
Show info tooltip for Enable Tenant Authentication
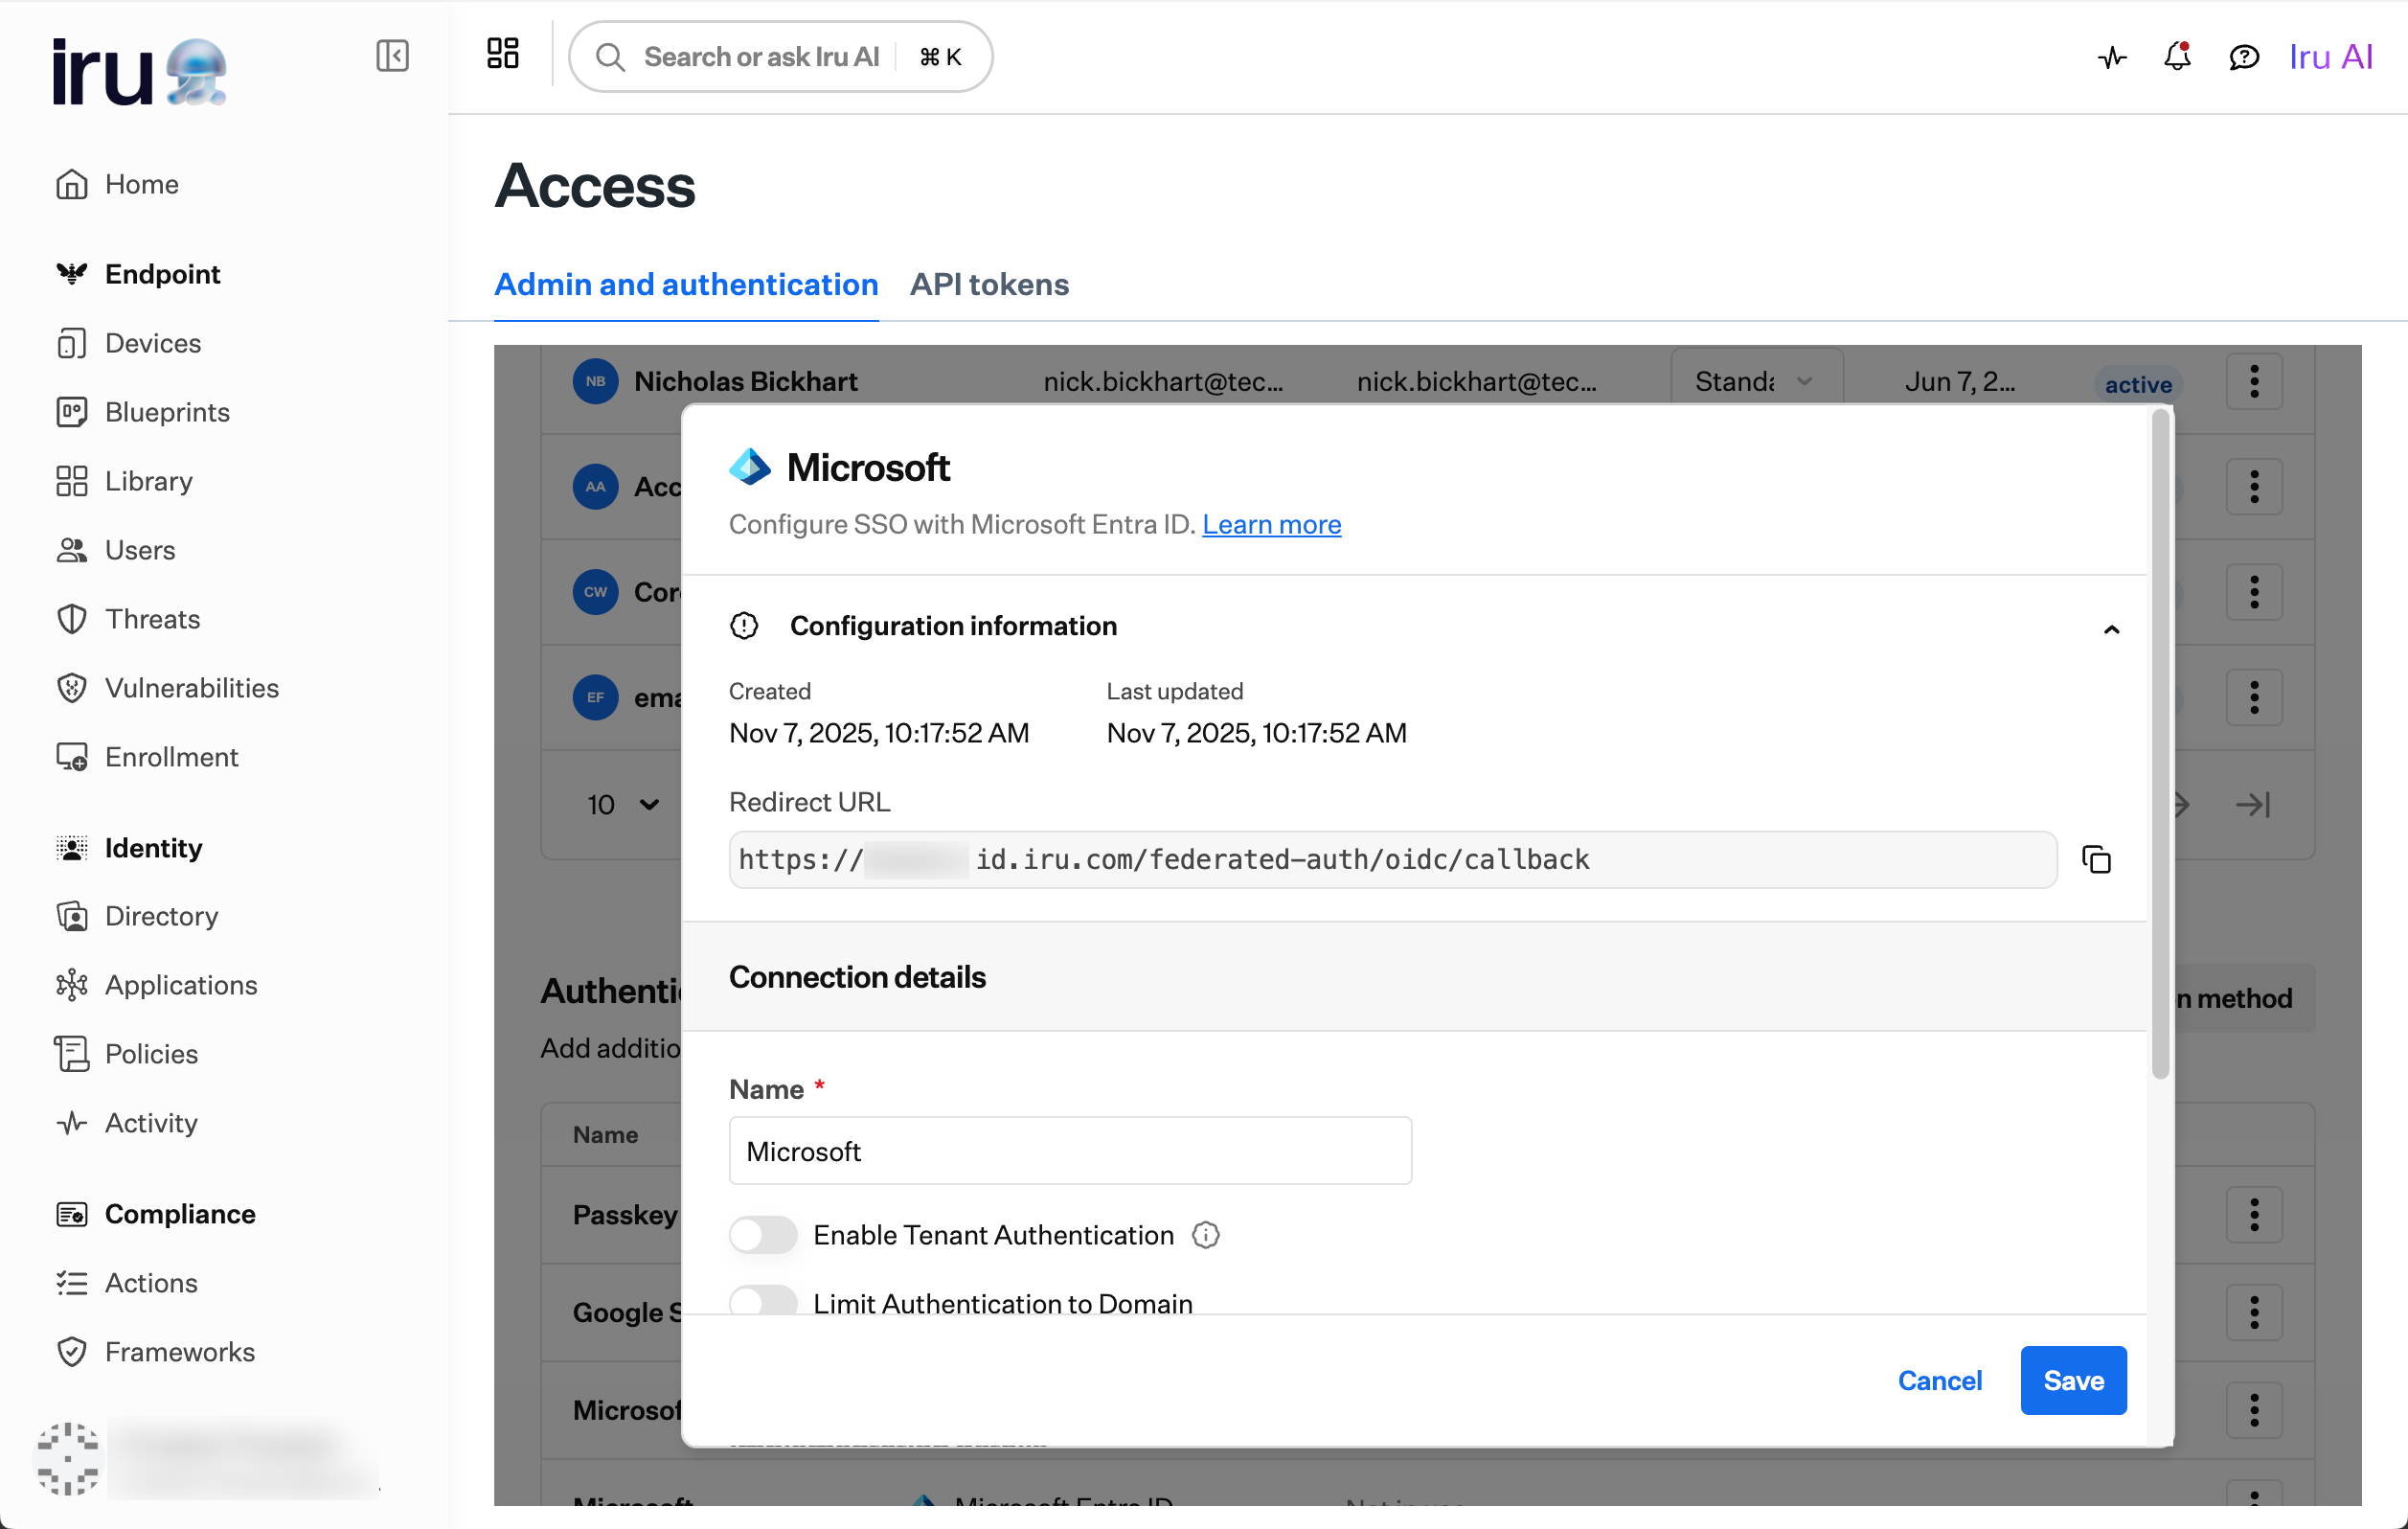pos(1205,1235)
